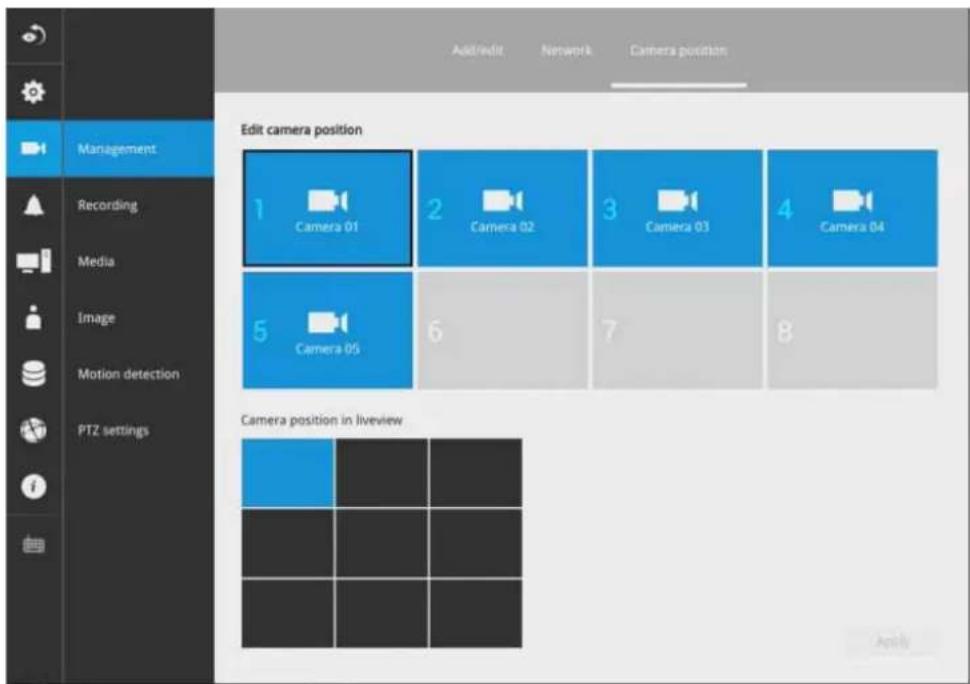Open the alarm bell icon
970x684 pixels.
[33, 205]
